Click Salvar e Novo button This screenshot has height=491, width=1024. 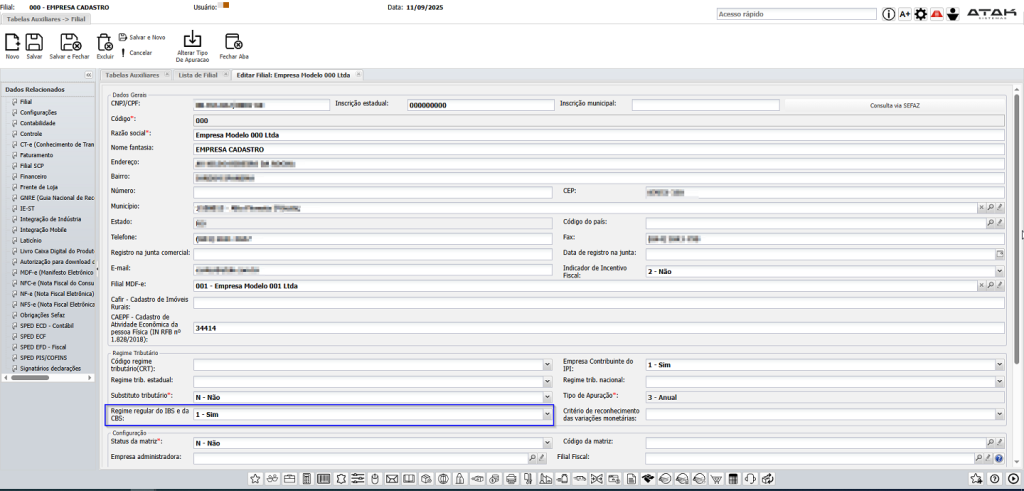pyautogui.click(x=142, y=37)
